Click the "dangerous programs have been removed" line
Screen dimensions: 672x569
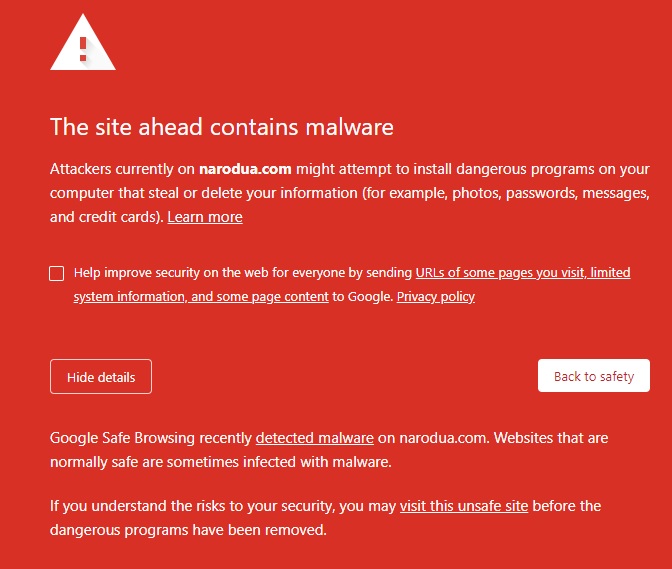[188, 530]
